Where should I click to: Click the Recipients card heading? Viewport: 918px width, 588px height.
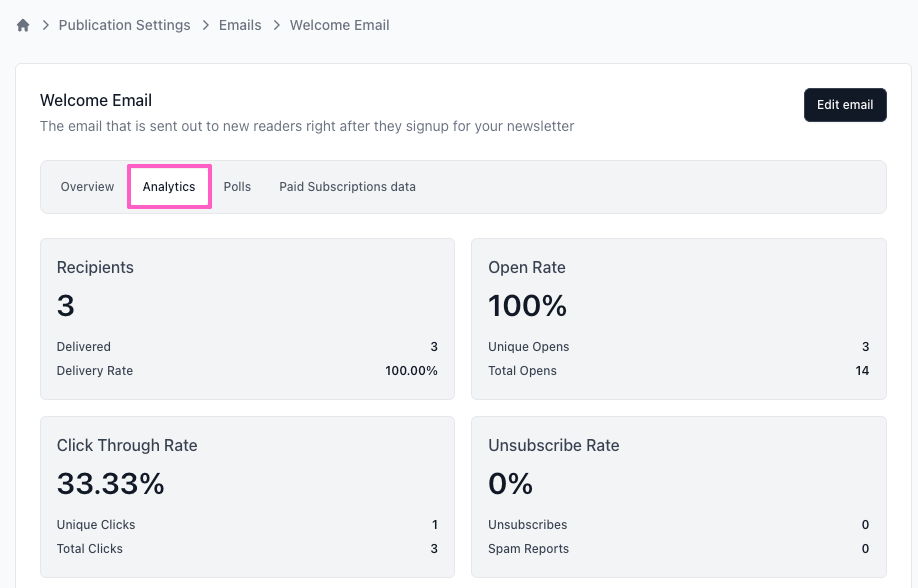click(x=95, y=267)
